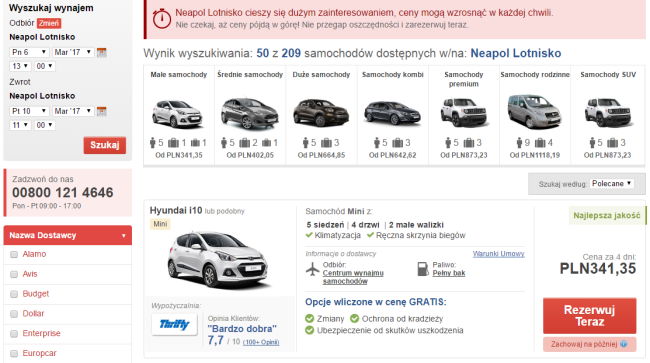Viewport: 650px width, 363px height.
Task: Click the green check next to Zmiany
Action: (310, 319)
